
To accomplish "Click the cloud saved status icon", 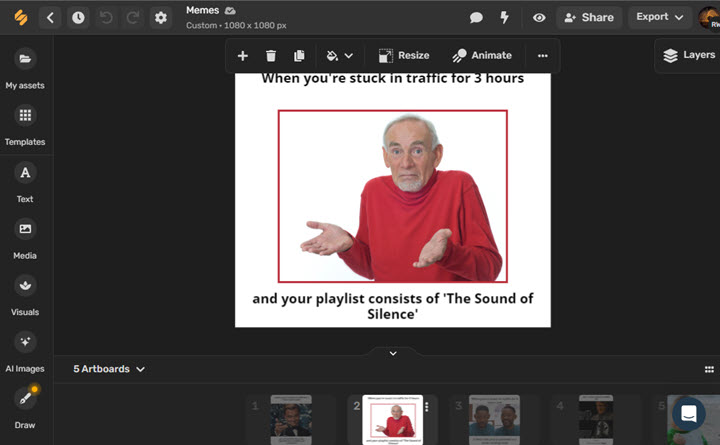I will (230, 10).
